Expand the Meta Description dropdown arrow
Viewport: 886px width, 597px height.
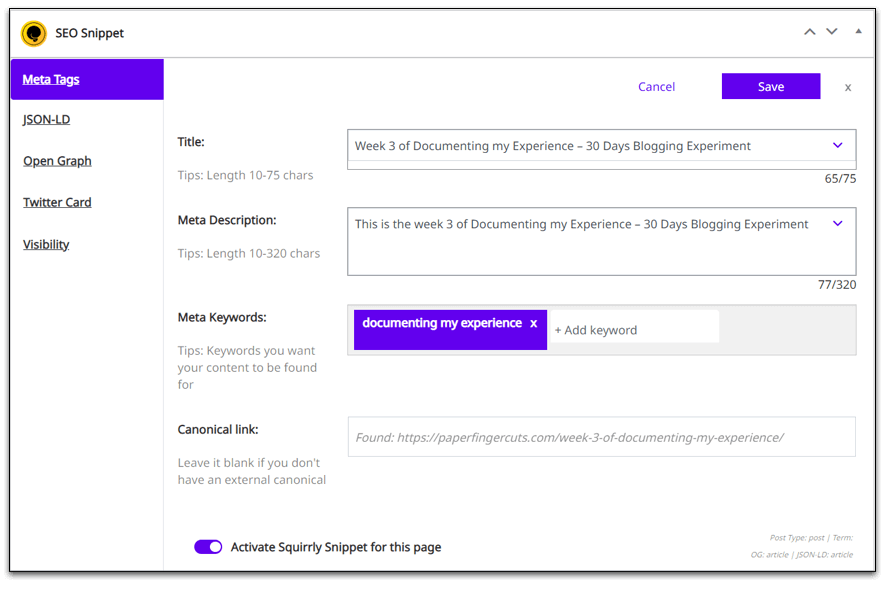837,224
